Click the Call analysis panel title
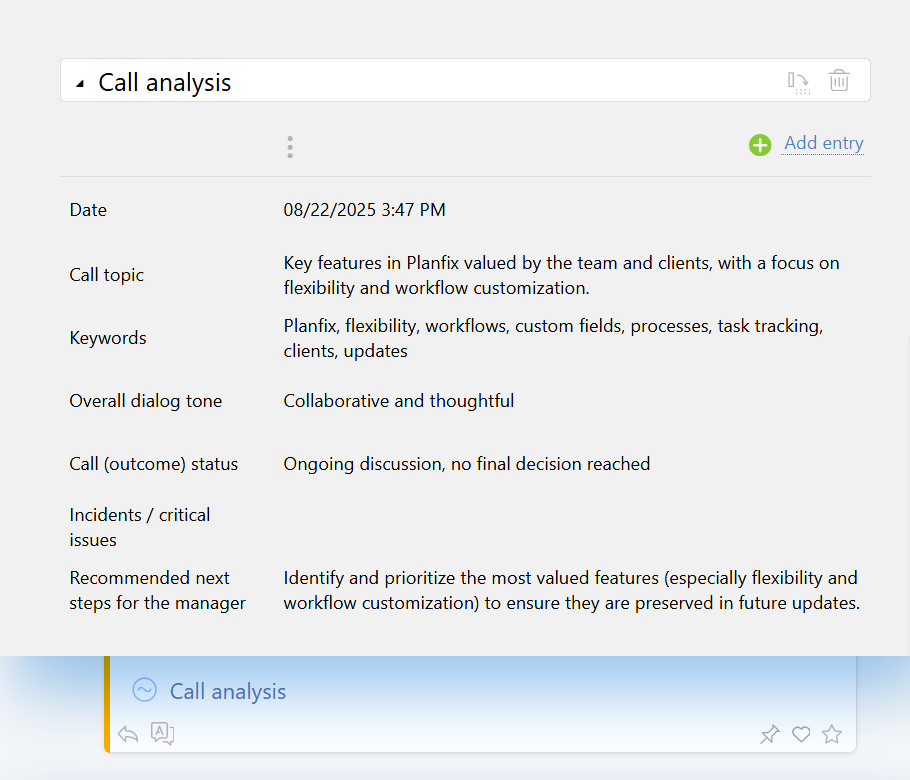The height and width of the screenshot is (780, 910). pyautogui.click(x=164, y=82)
